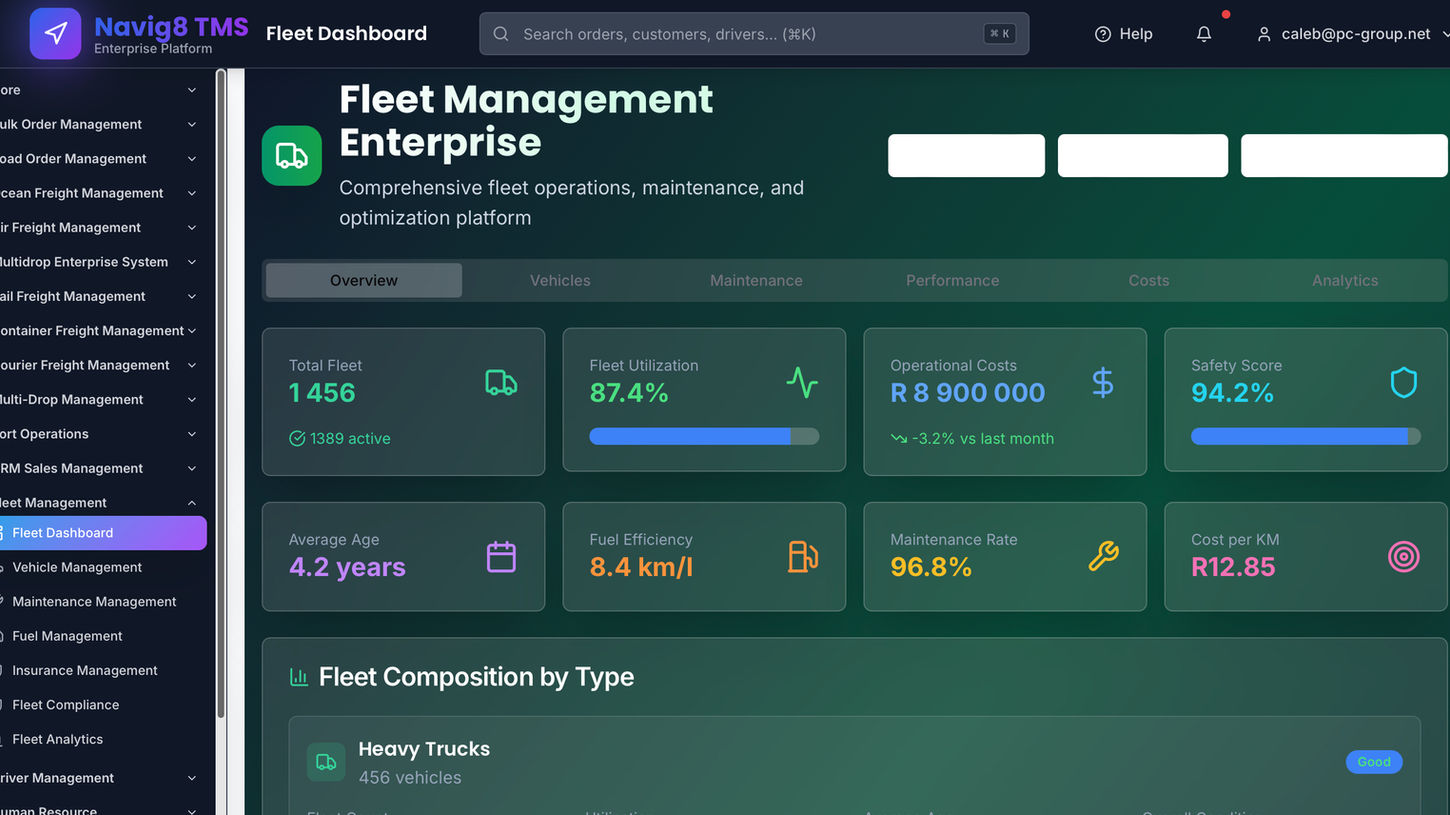
Task: Click the activity pulse icon in Fleet Utilization
Action: [802, 383]
